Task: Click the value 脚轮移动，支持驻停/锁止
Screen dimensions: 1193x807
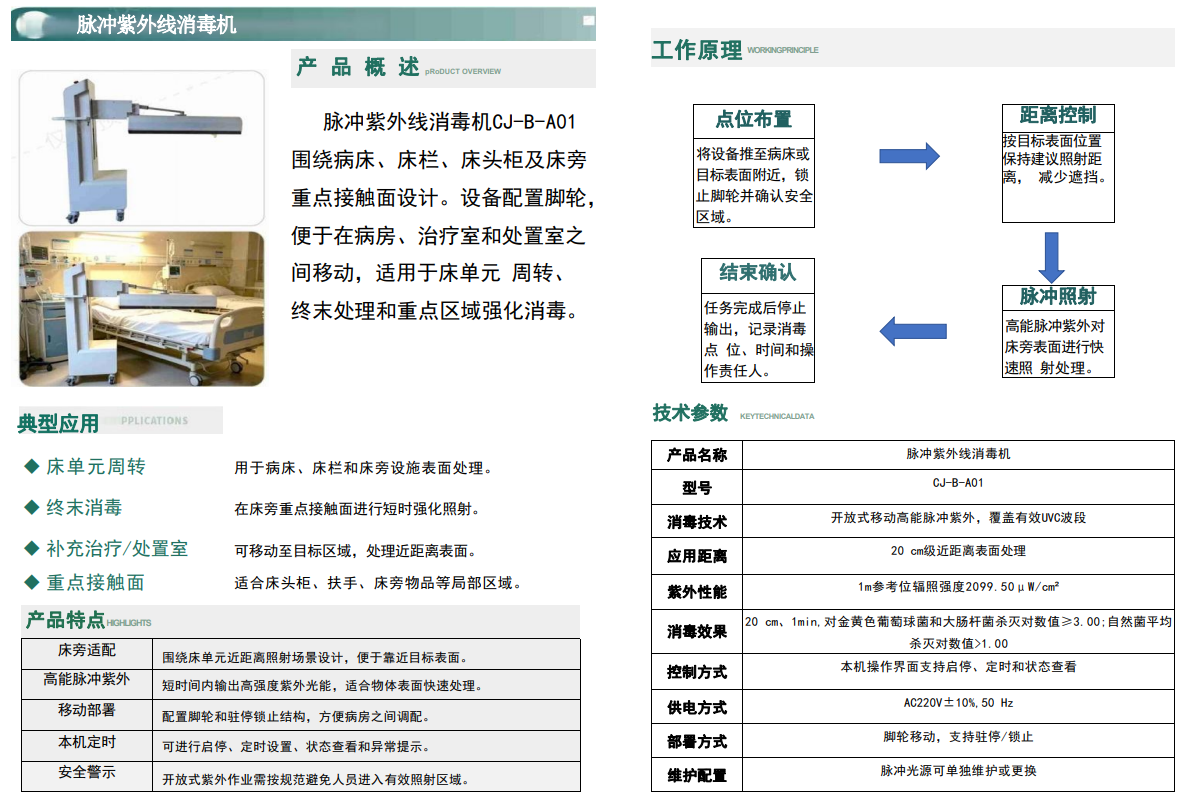Action: [958, 737]
